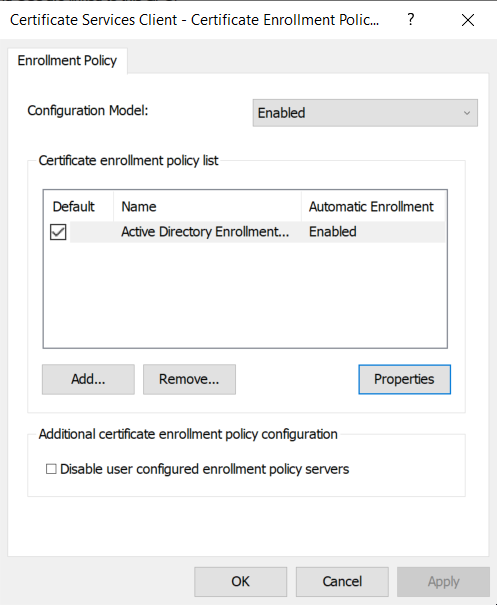Click the Enabled cell in Automatic Enrollment column
This screenshot has height=605, width=497.
(333, 232)
